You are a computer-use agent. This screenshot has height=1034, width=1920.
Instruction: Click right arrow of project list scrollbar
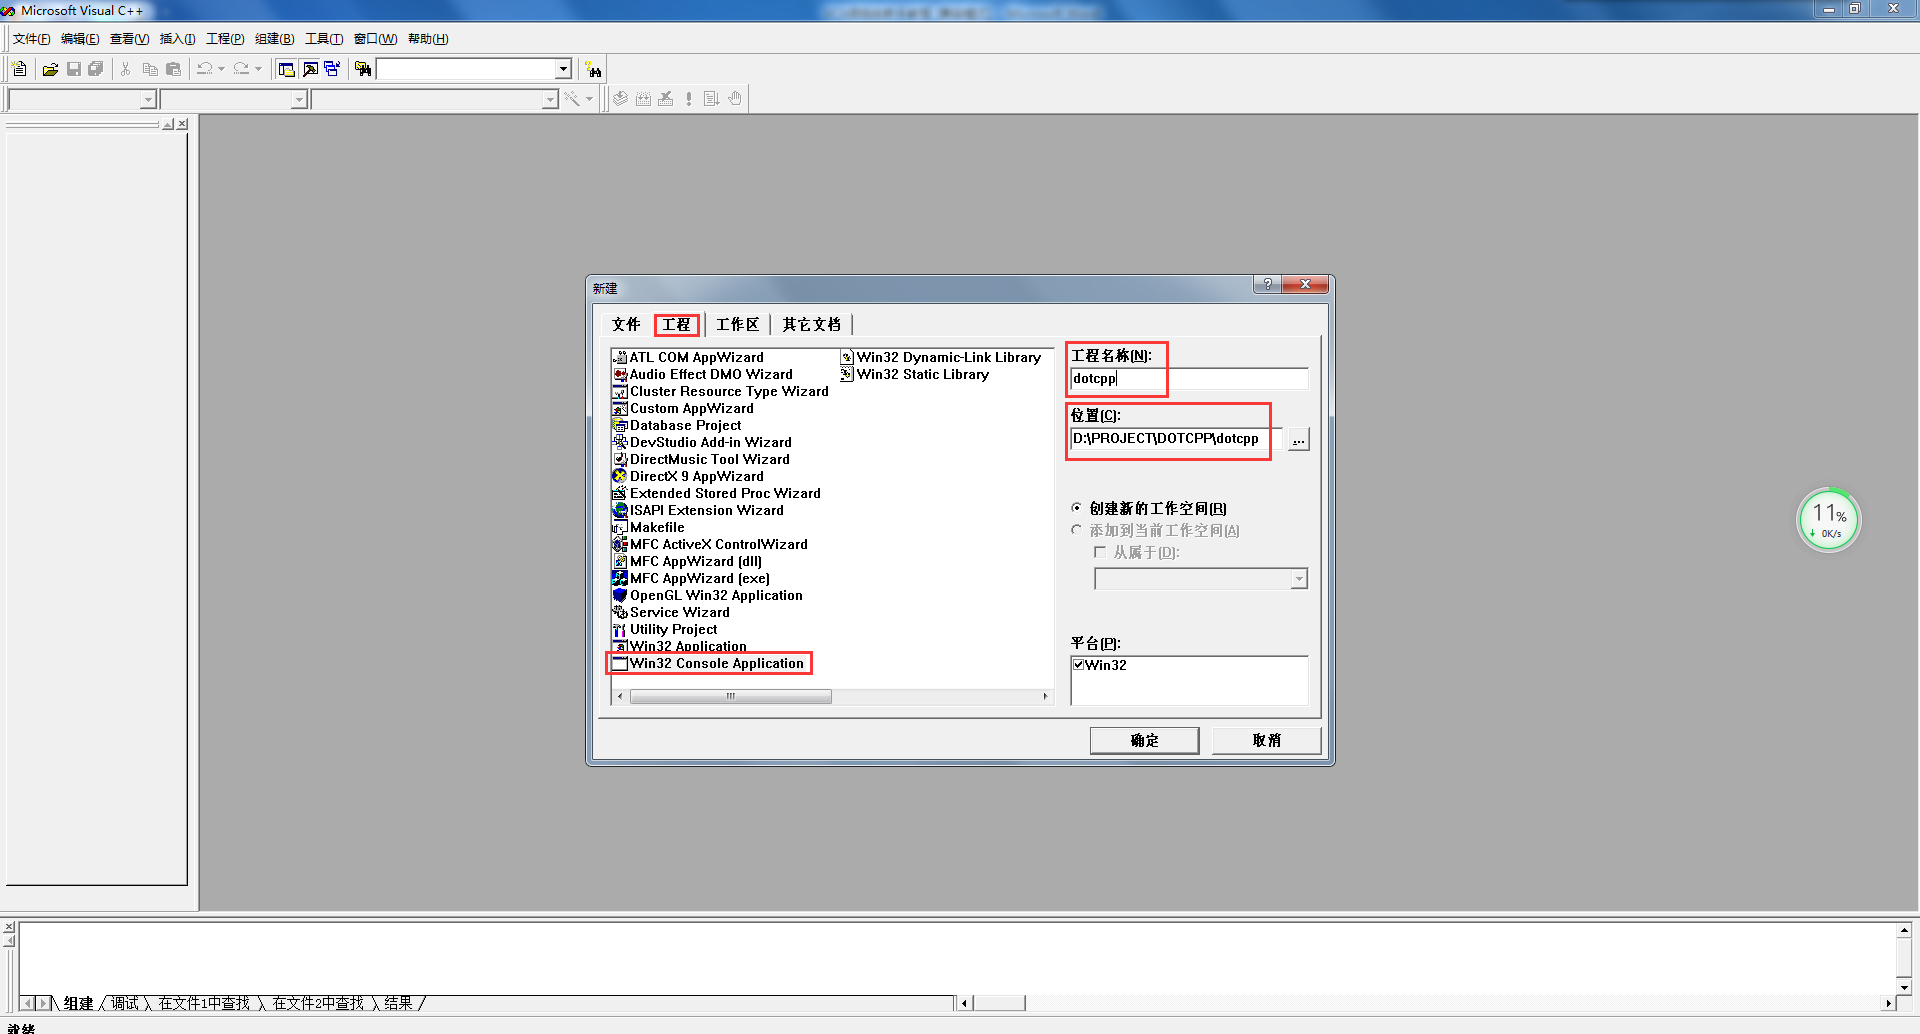[x=1045, y=696]
